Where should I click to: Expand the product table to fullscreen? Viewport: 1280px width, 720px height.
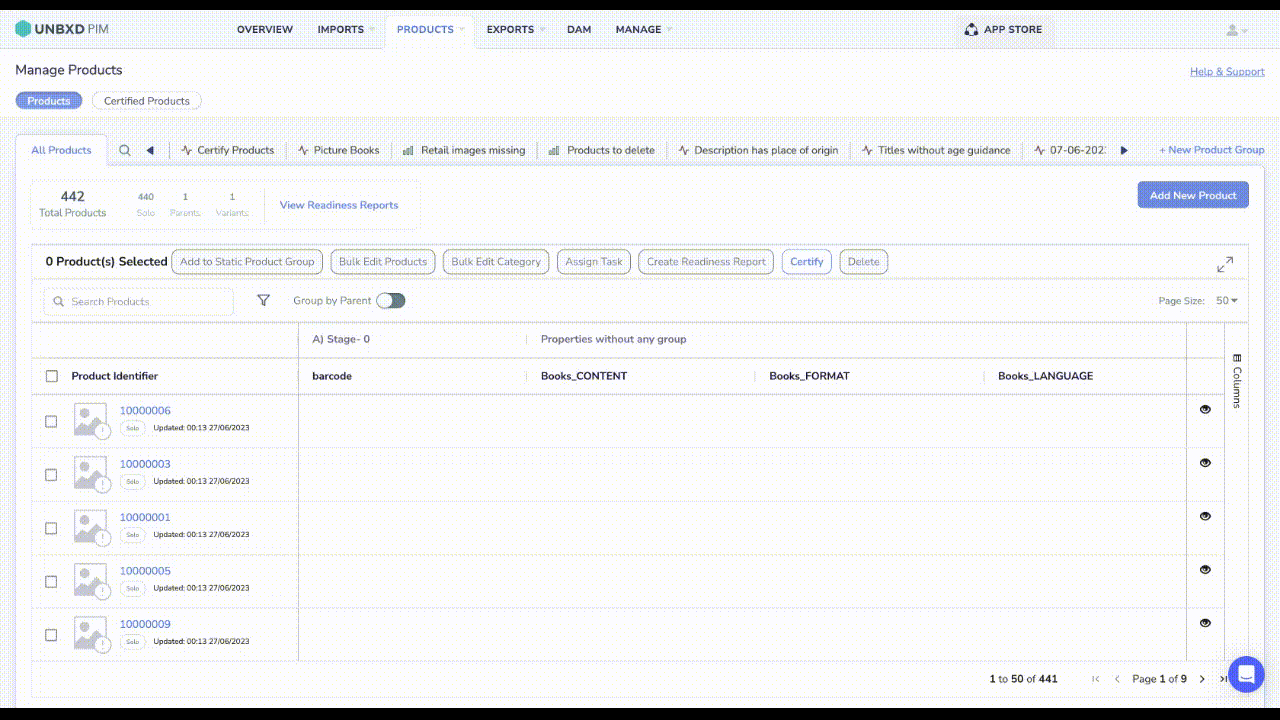pos(1224,264)
